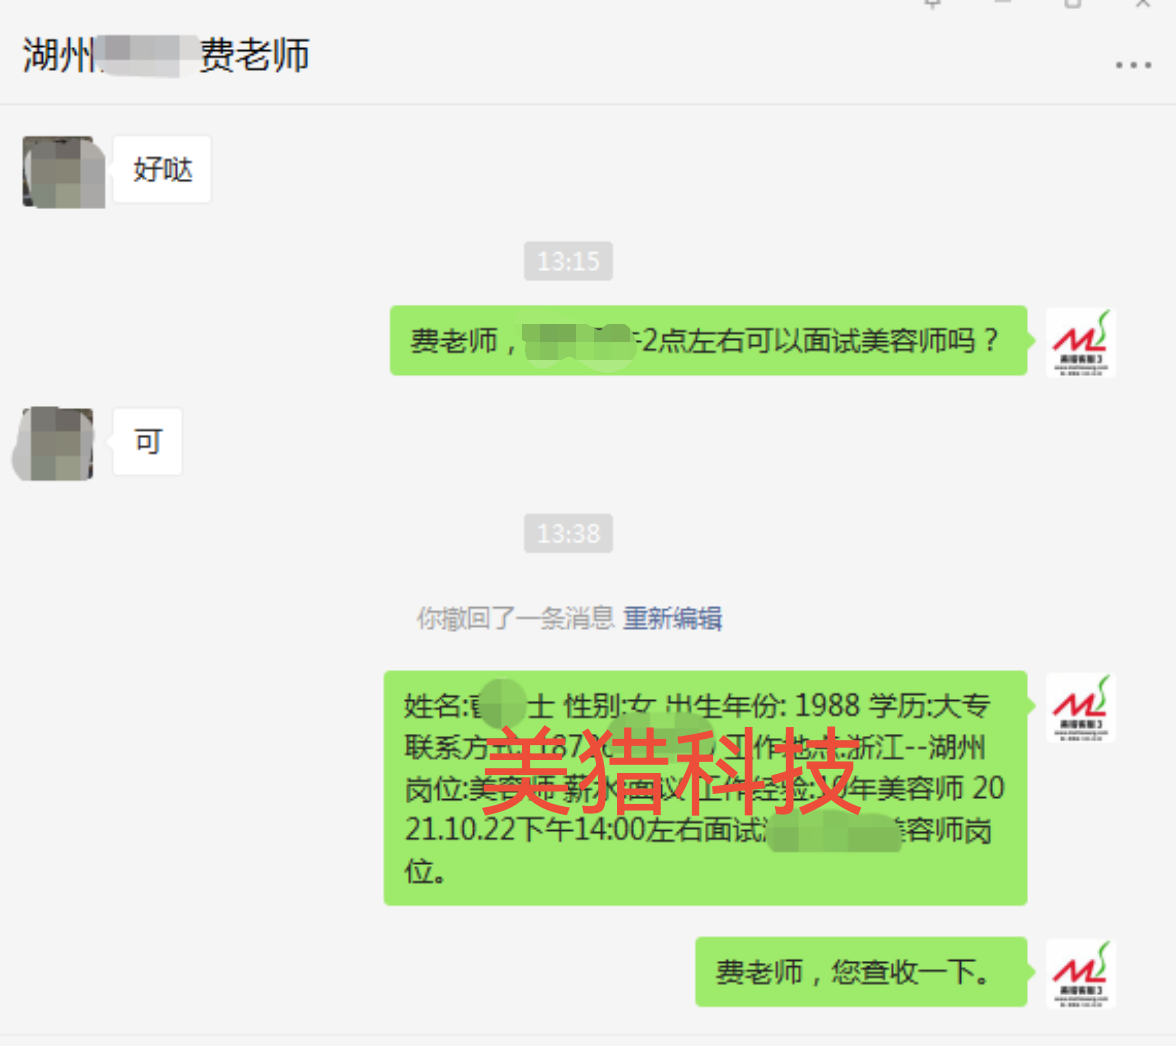Viewport: 1176px width, 1046px height.
Task: Click the 费老师，您查收一下 message bubble
Action: pos(861,972)
